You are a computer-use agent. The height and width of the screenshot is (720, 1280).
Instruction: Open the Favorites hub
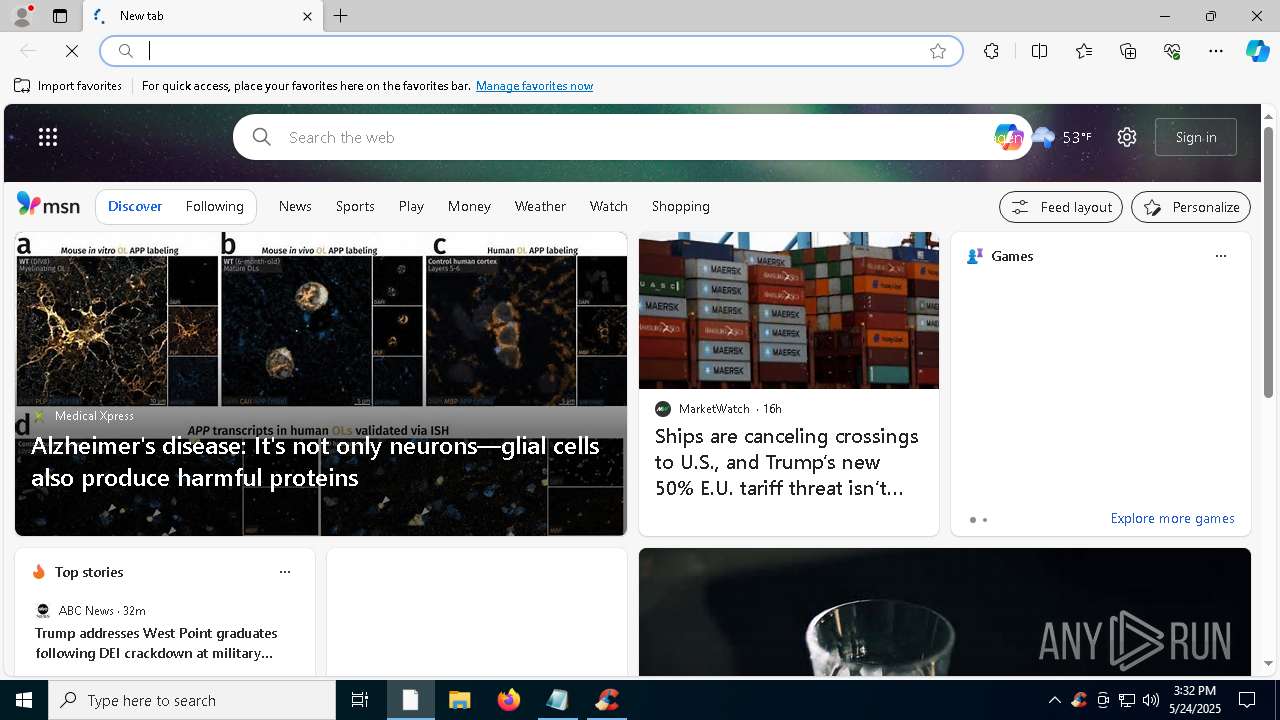tap(1084, 51)
